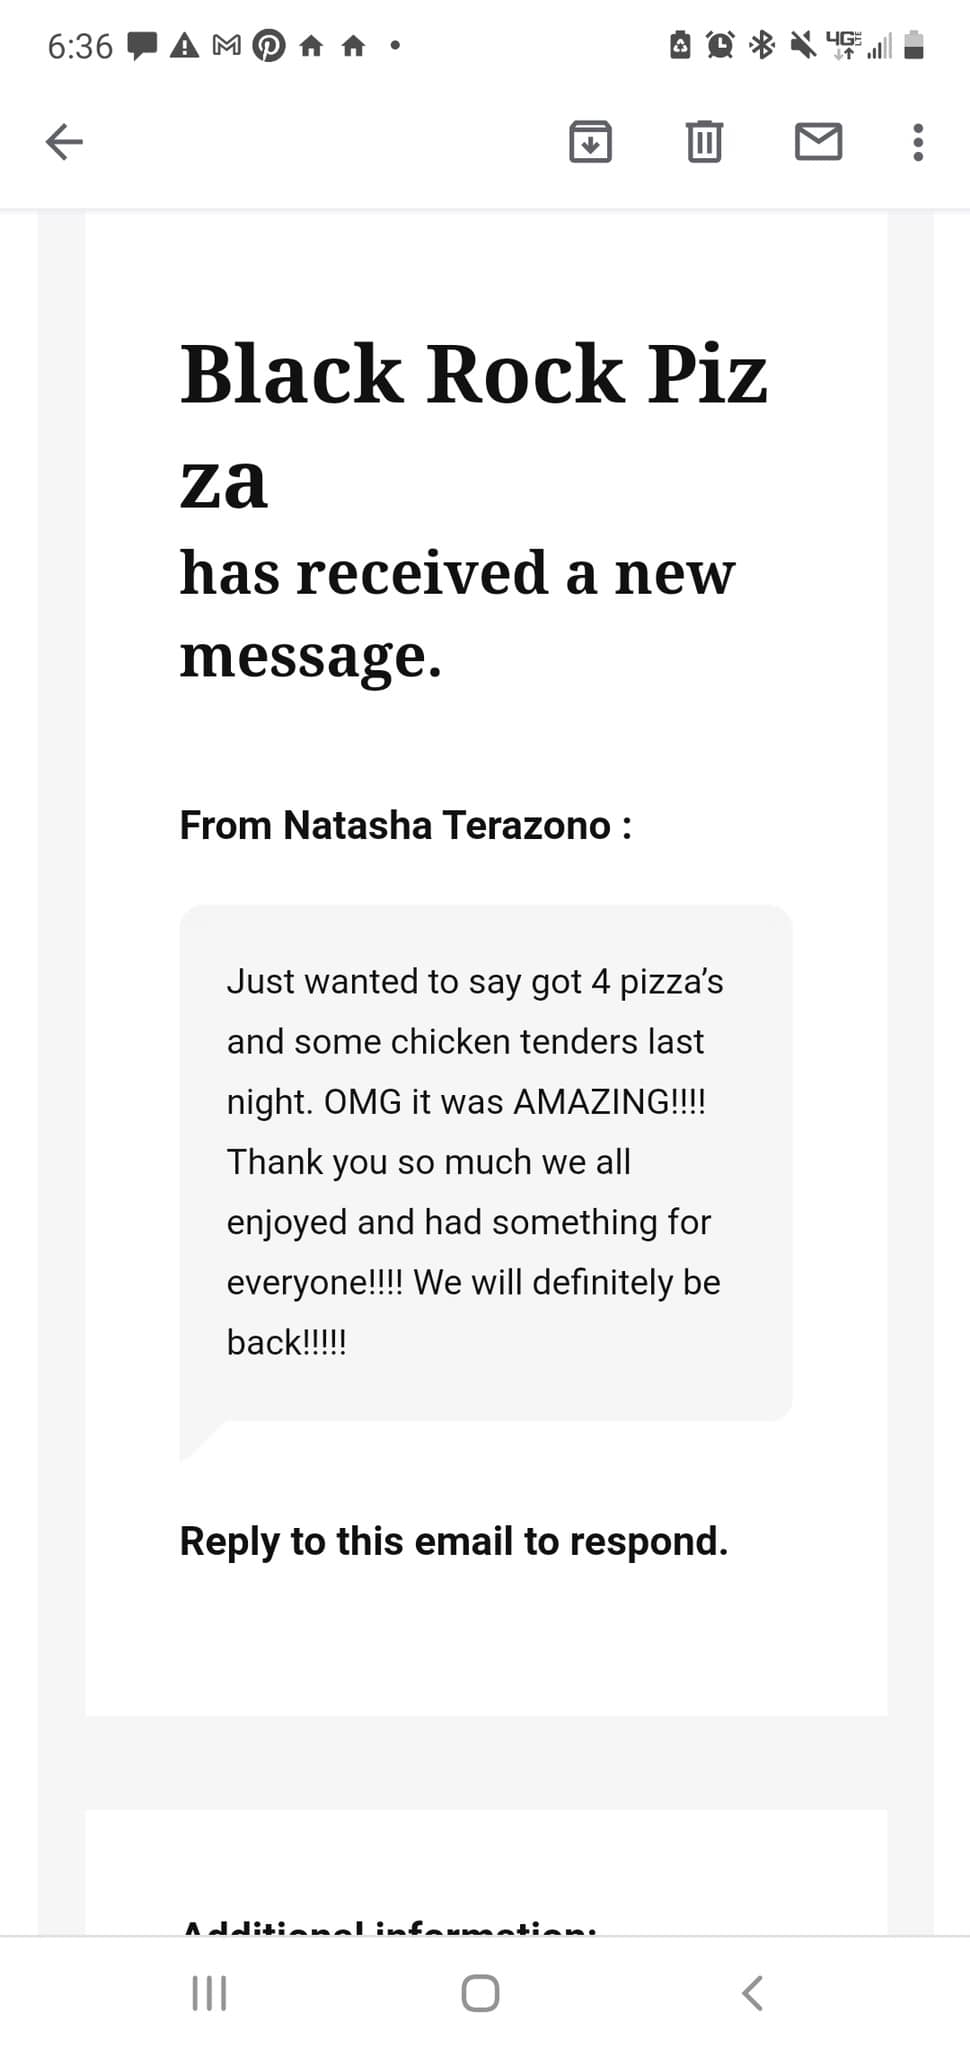Image resolution: width=970 pixels, height=2048 pixels.
Task: Archive this email message
Action: pyautogui.click(x=590, y=141)
